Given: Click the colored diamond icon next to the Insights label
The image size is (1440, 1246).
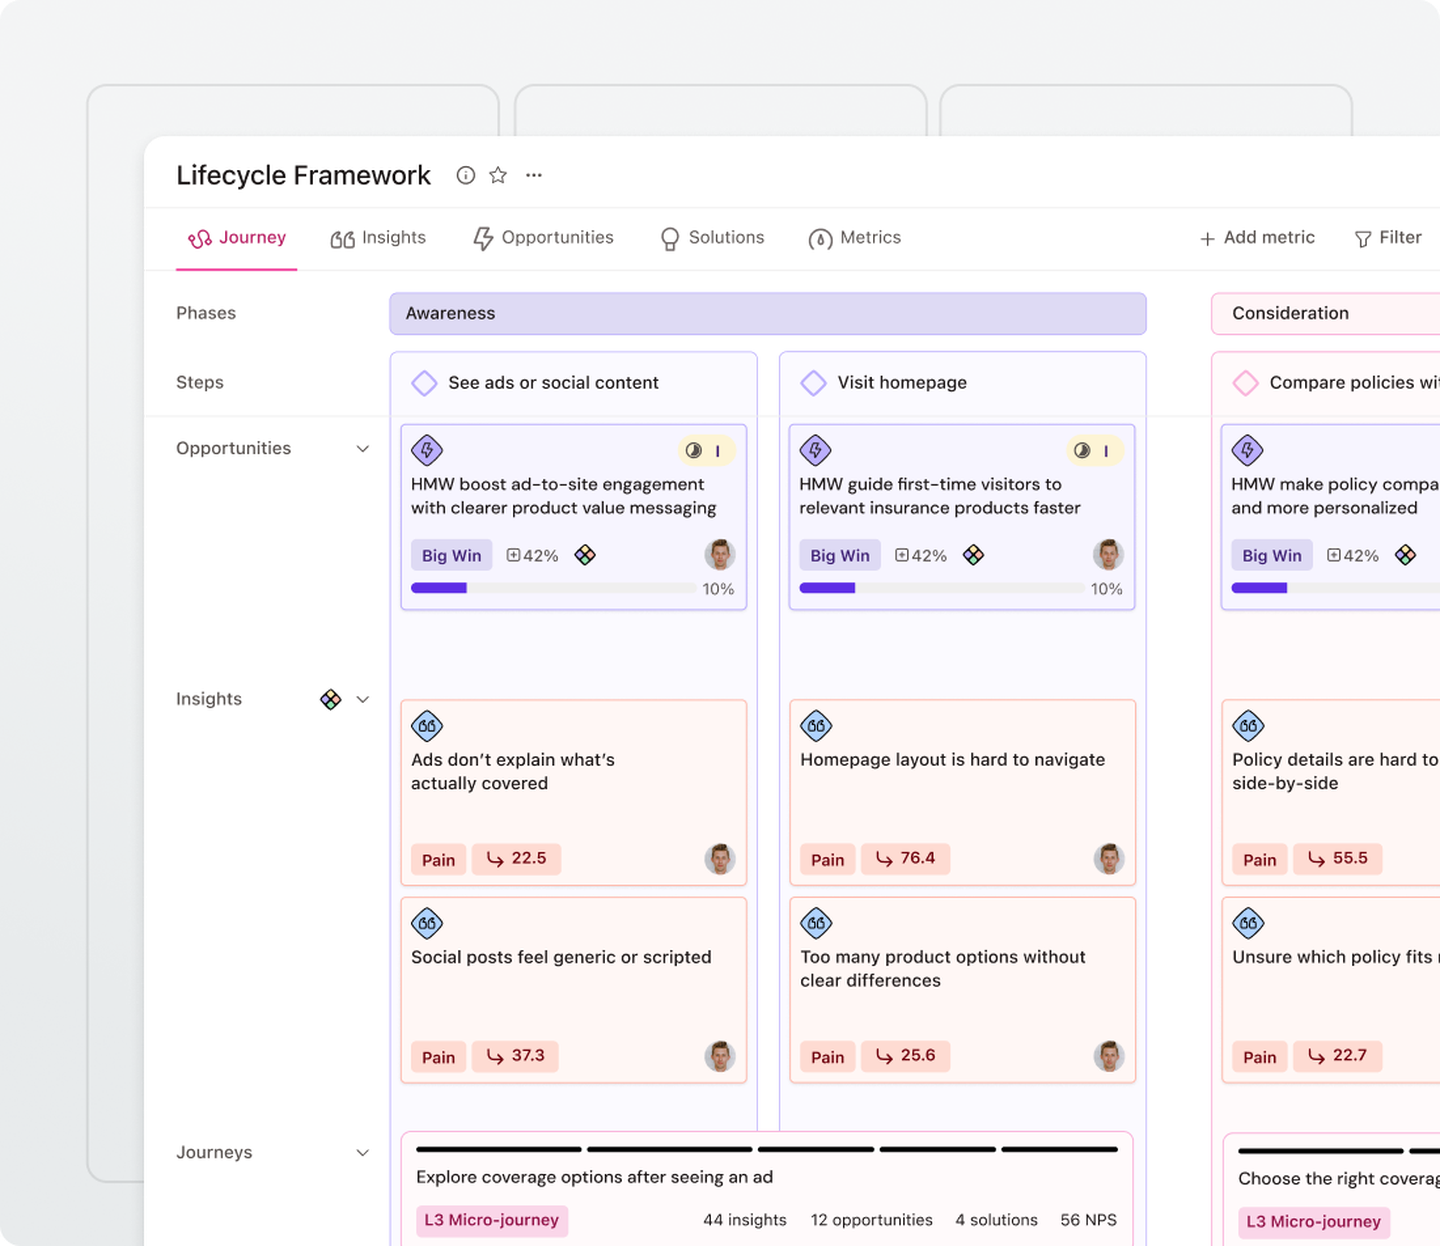Looking at the screenshot, I should coord(331,699).
